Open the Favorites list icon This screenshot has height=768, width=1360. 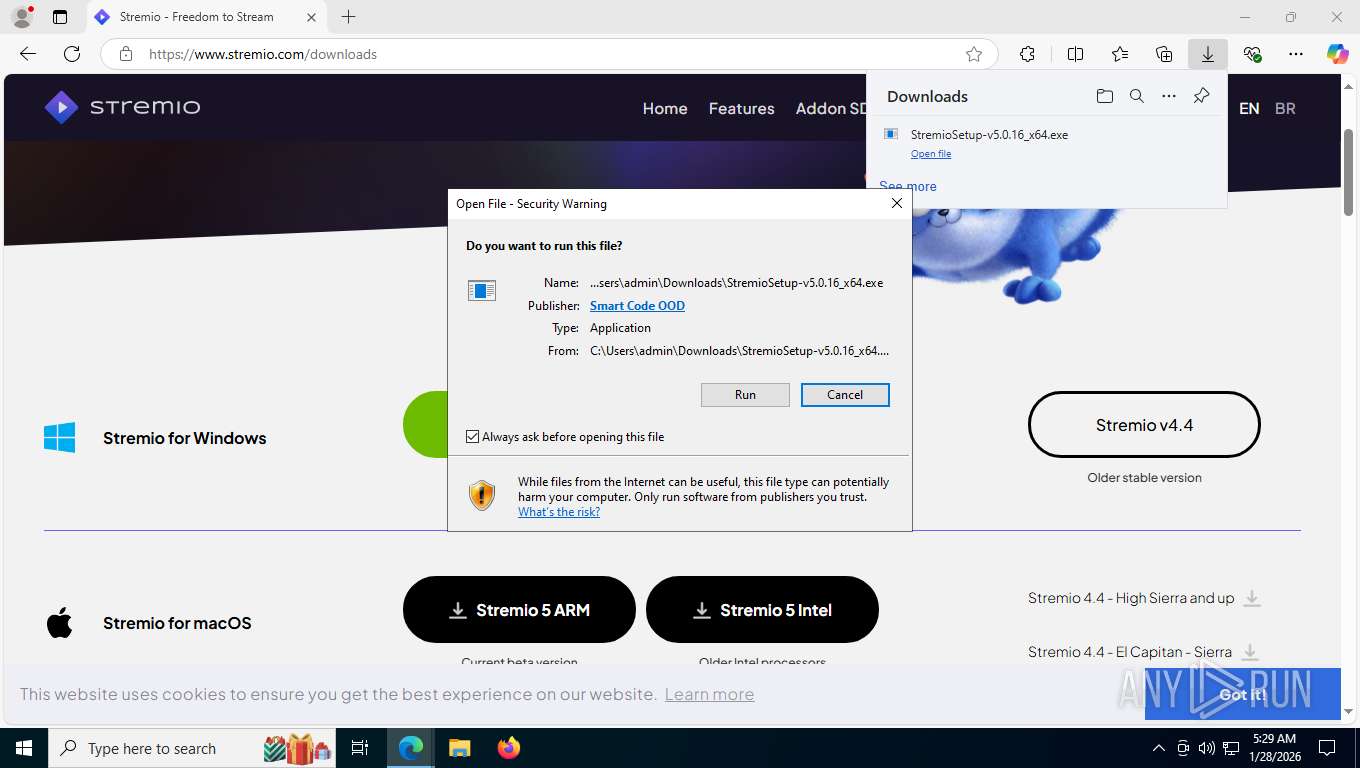1120,54
